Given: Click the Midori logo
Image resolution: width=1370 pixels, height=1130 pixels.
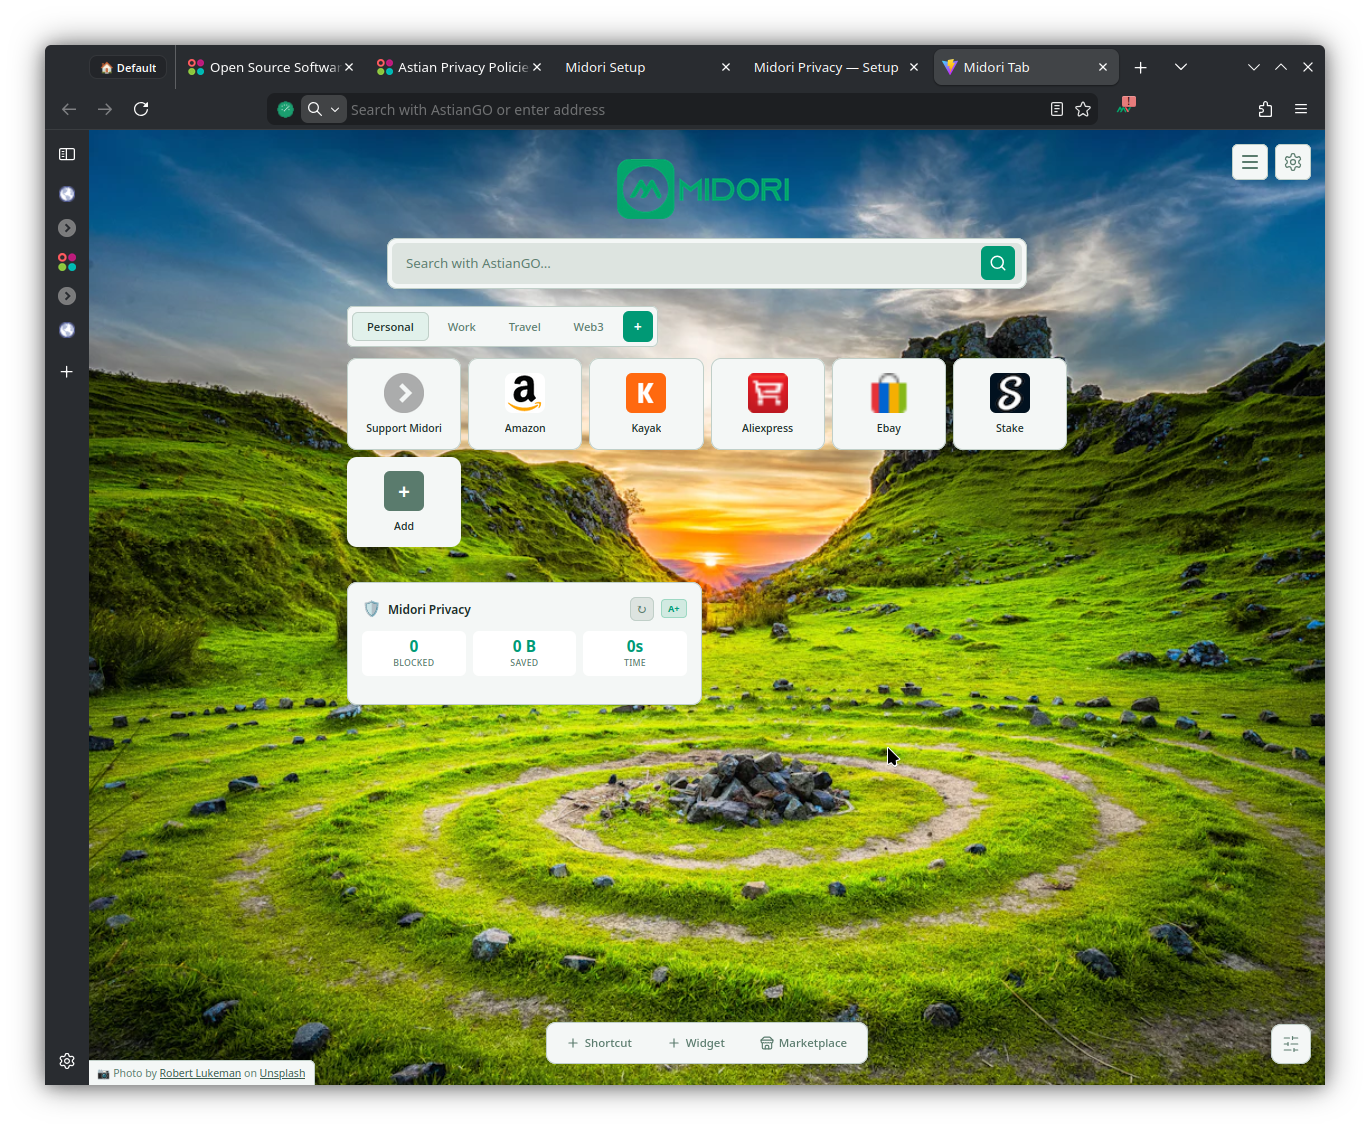Looking at the screenshot, I should pyautogui.click(x=704, y=189).
